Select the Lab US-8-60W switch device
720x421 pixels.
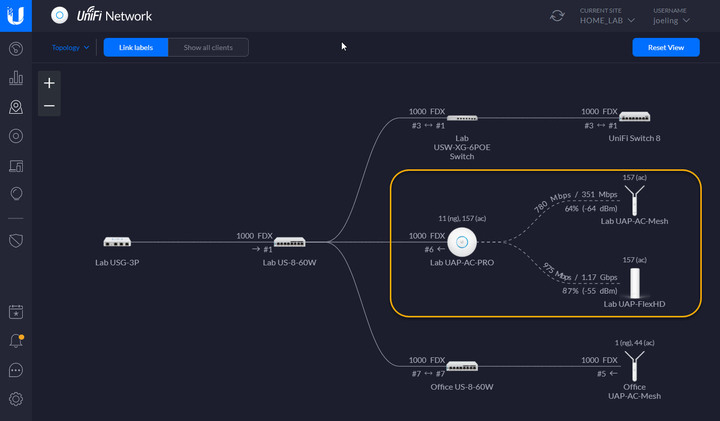click(289, 241)
